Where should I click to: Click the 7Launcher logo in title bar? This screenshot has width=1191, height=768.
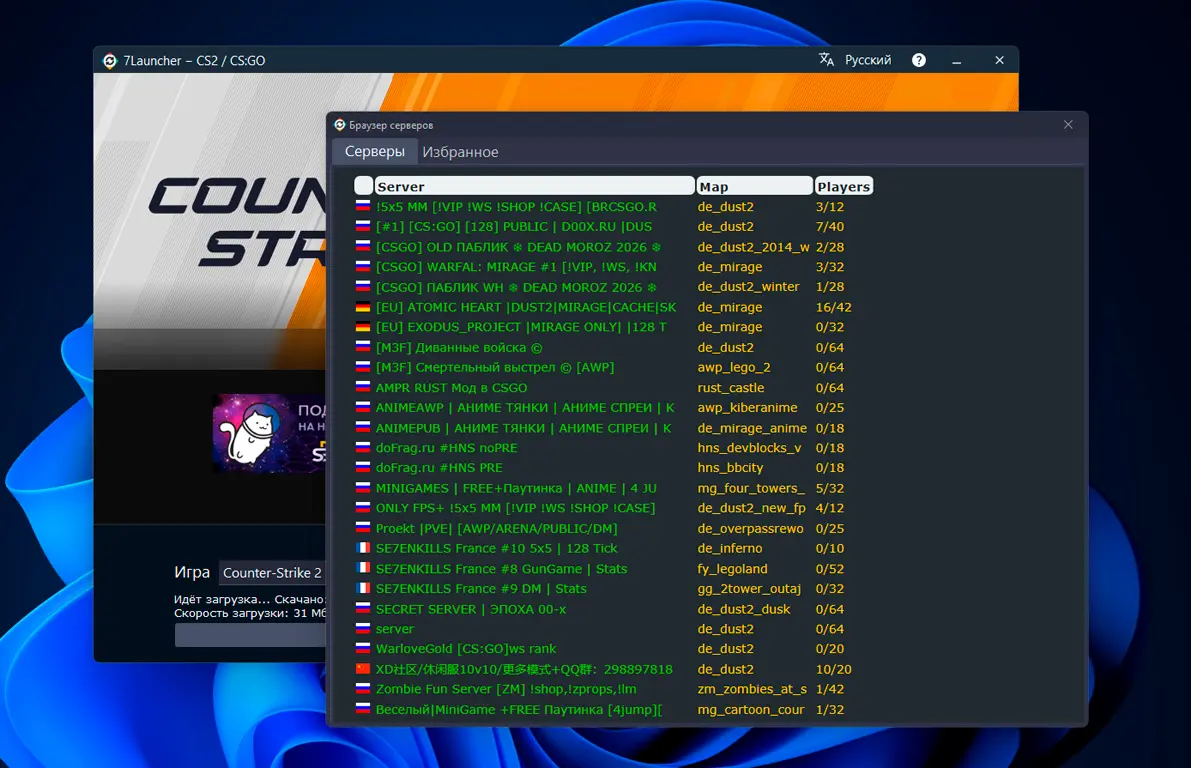(110, 61)
